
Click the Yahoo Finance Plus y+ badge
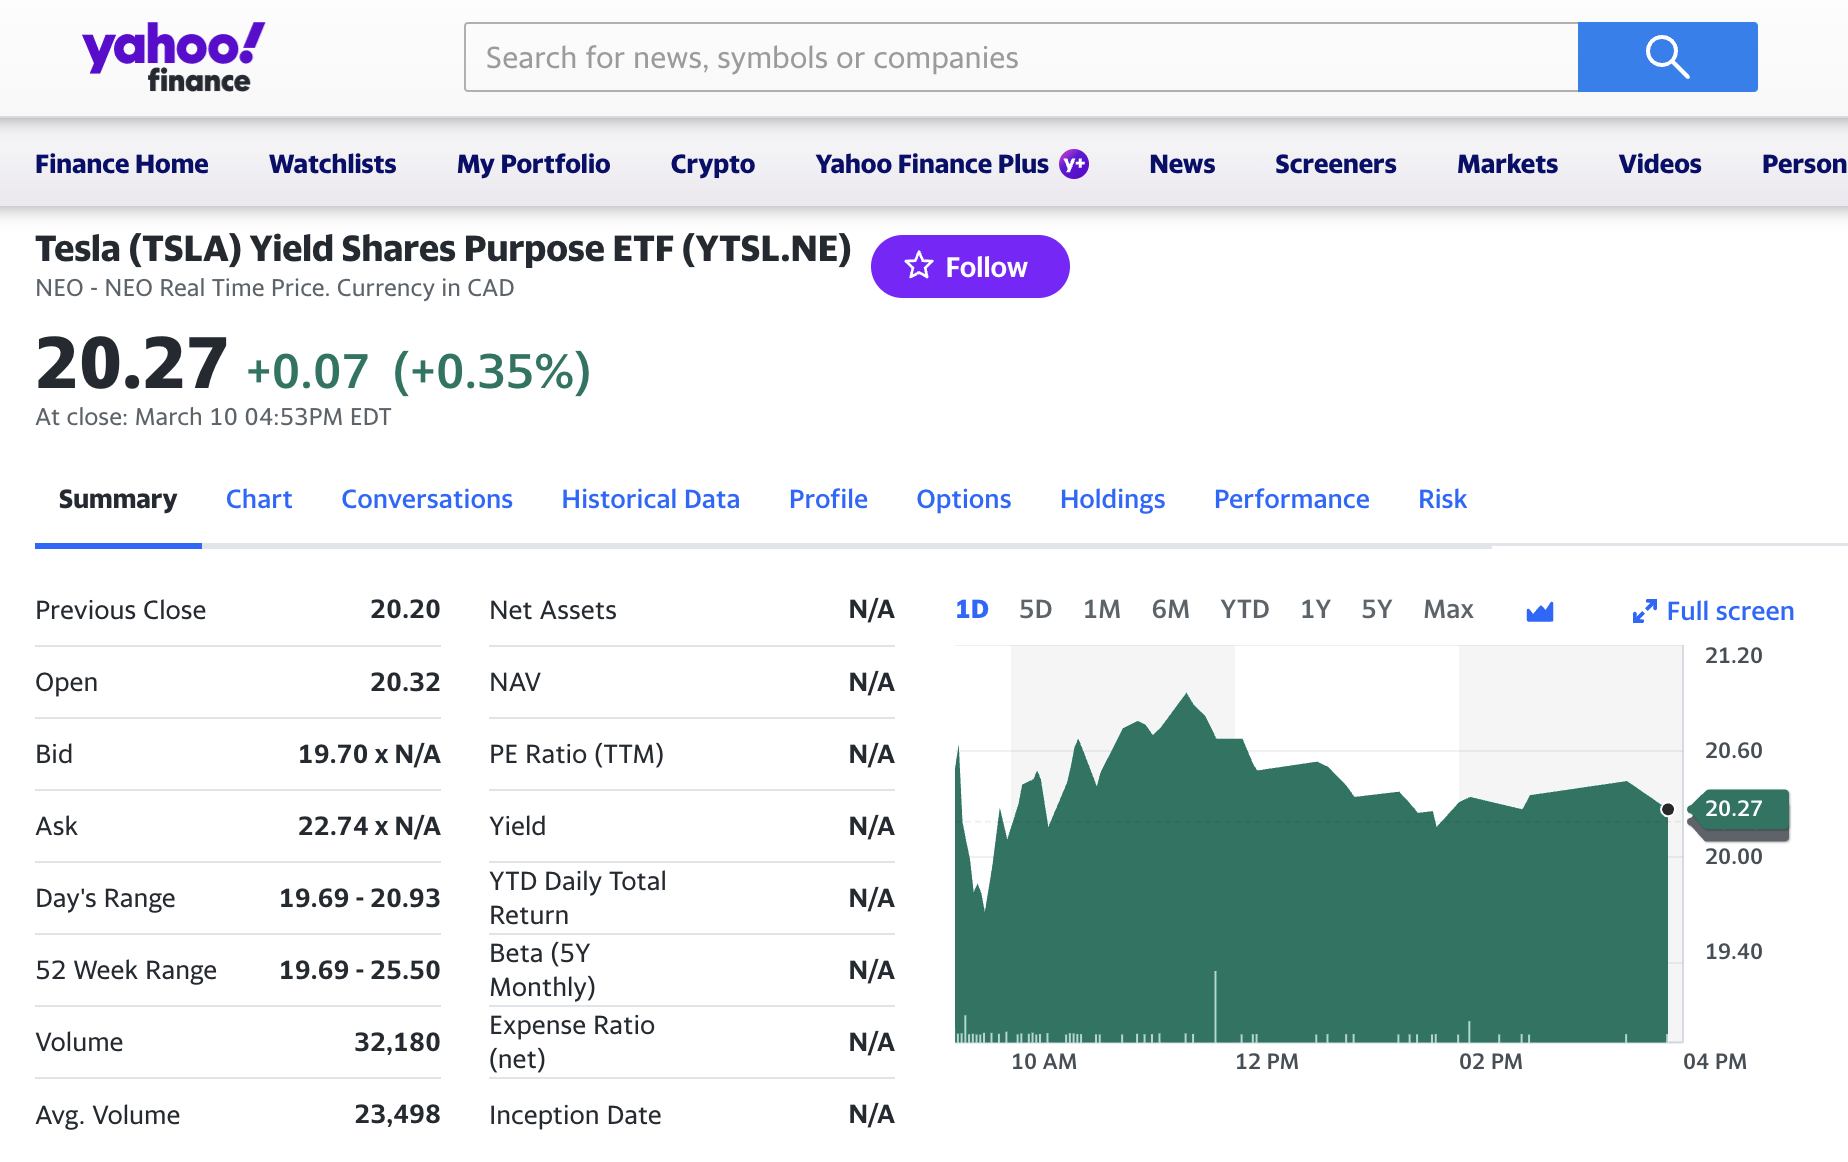click(x=1074, y=163)
